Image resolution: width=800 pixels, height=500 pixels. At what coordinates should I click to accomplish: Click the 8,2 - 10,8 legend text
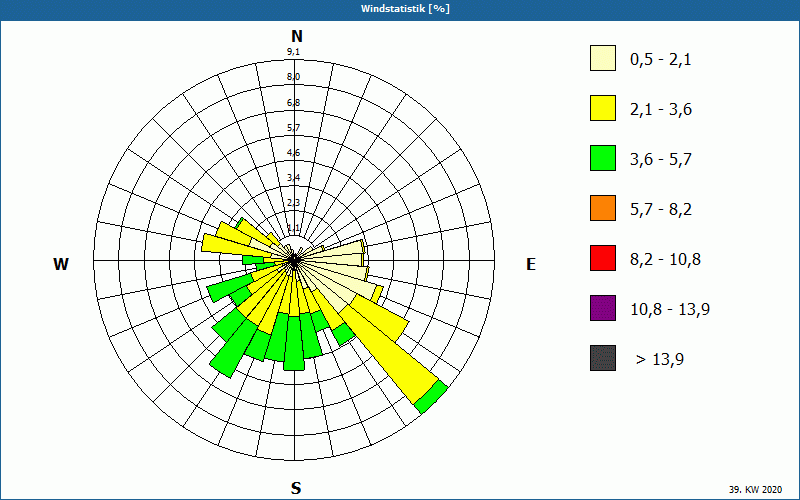665,260
